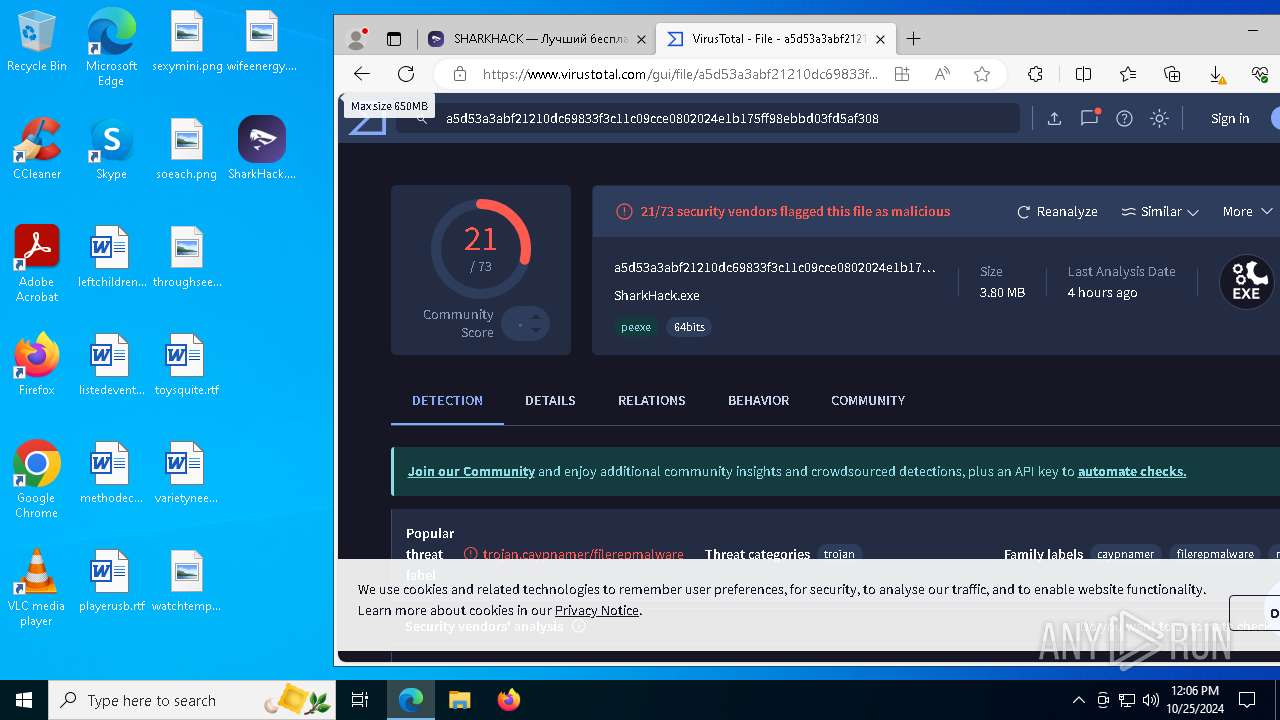This screenshot has width=1280, height=720.
Task: Toggle Edge split screen
Action: point(1083,74)
